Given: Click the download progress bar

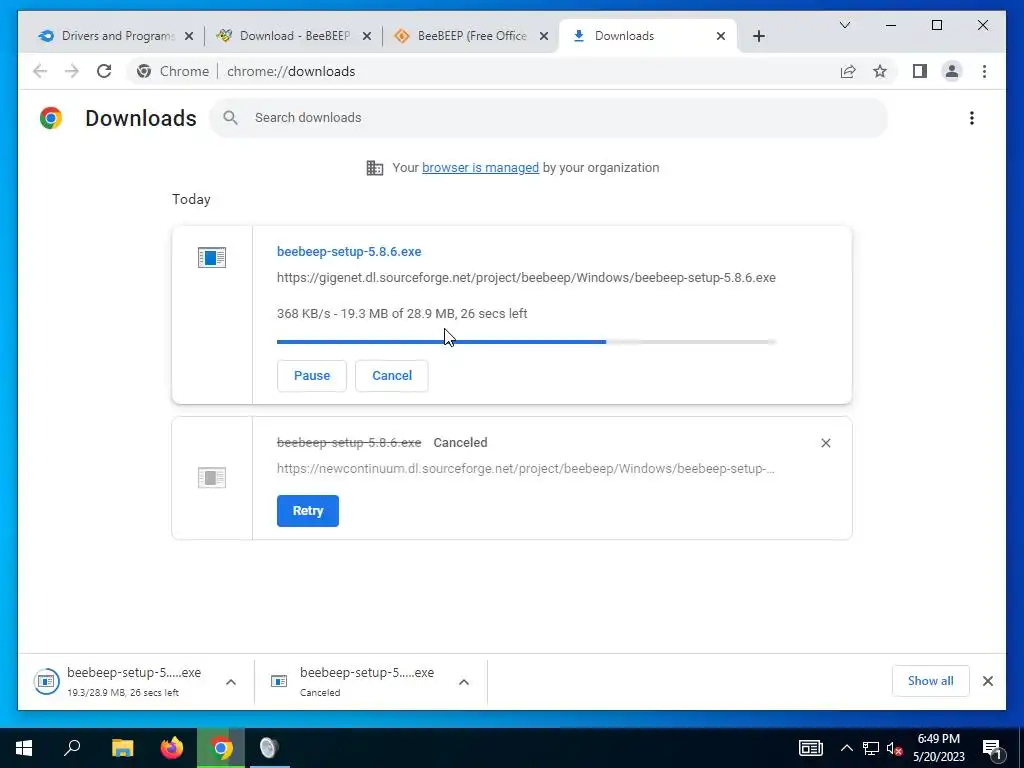Looking at the screenshot, I should click(x=526, y=342).
